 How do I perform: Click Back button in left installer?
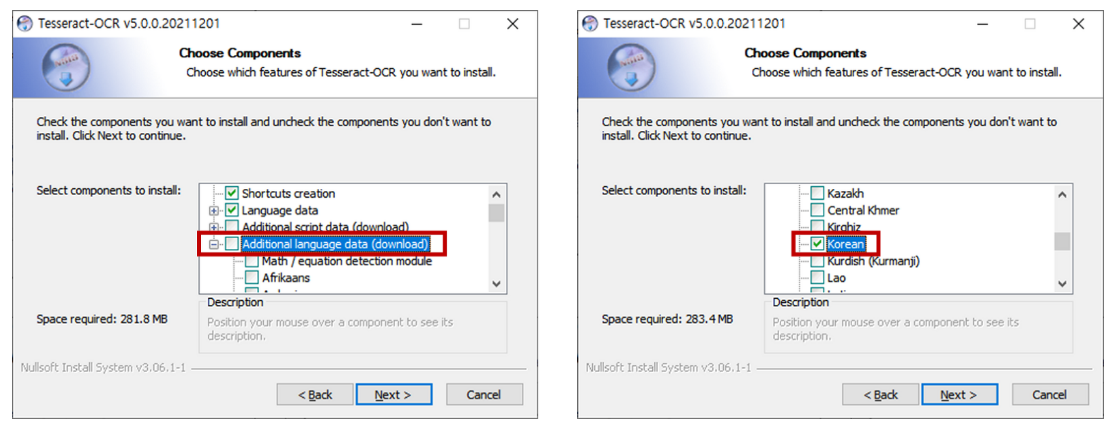[315, 394]
